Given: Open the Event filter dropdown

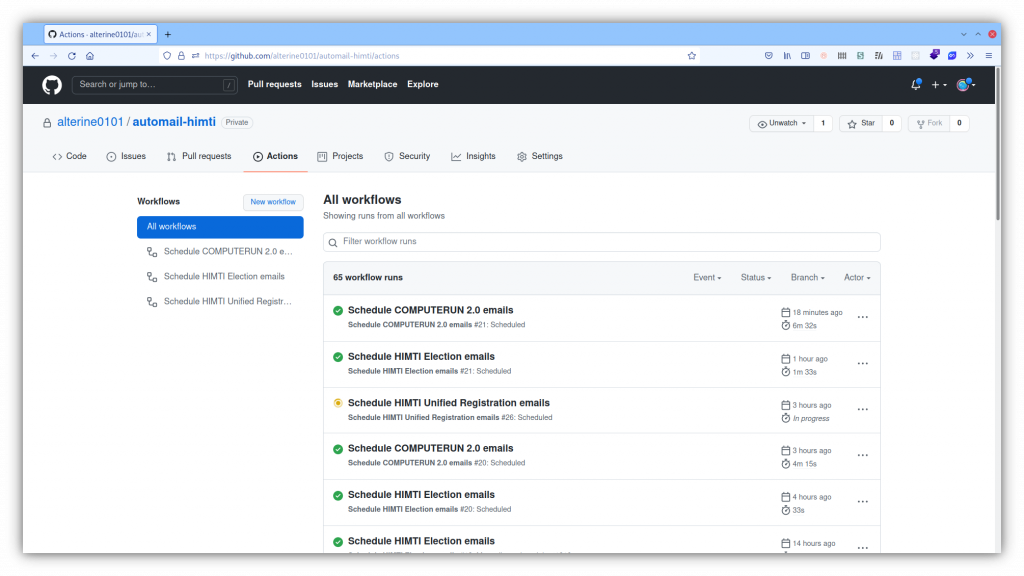Looking at the screenshot, I should pos(707,277).
